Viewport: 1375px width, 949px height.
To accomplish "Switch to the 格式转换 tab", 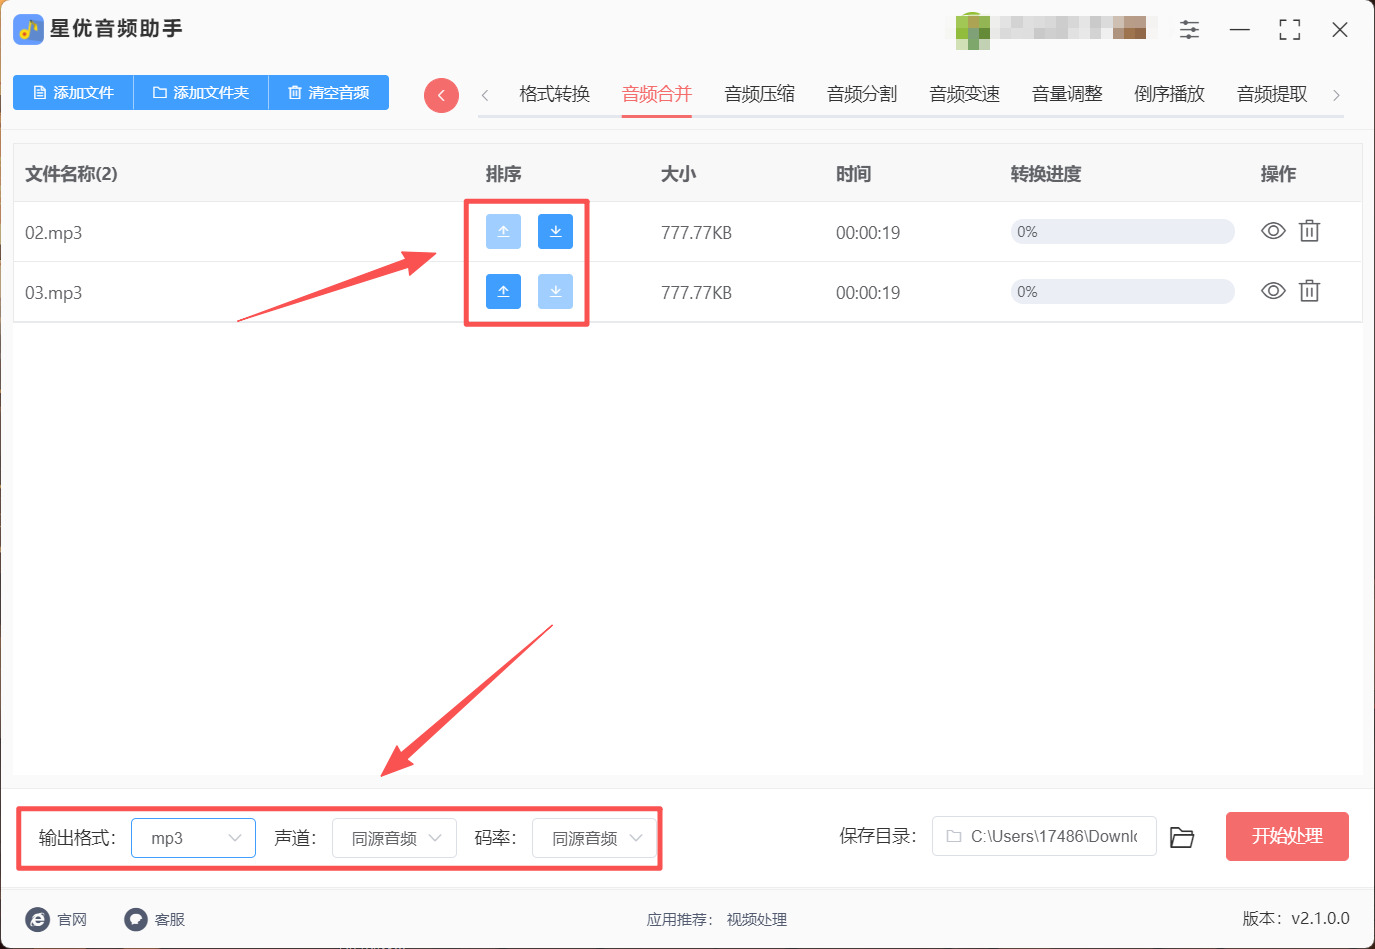I will [x=554, y=94].
